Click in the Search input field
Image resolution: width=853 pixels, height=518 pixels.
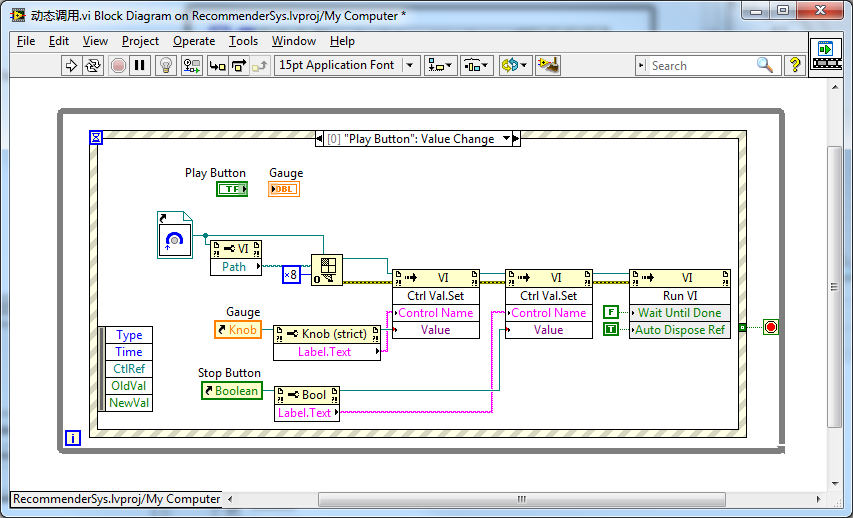coord(700,65)
